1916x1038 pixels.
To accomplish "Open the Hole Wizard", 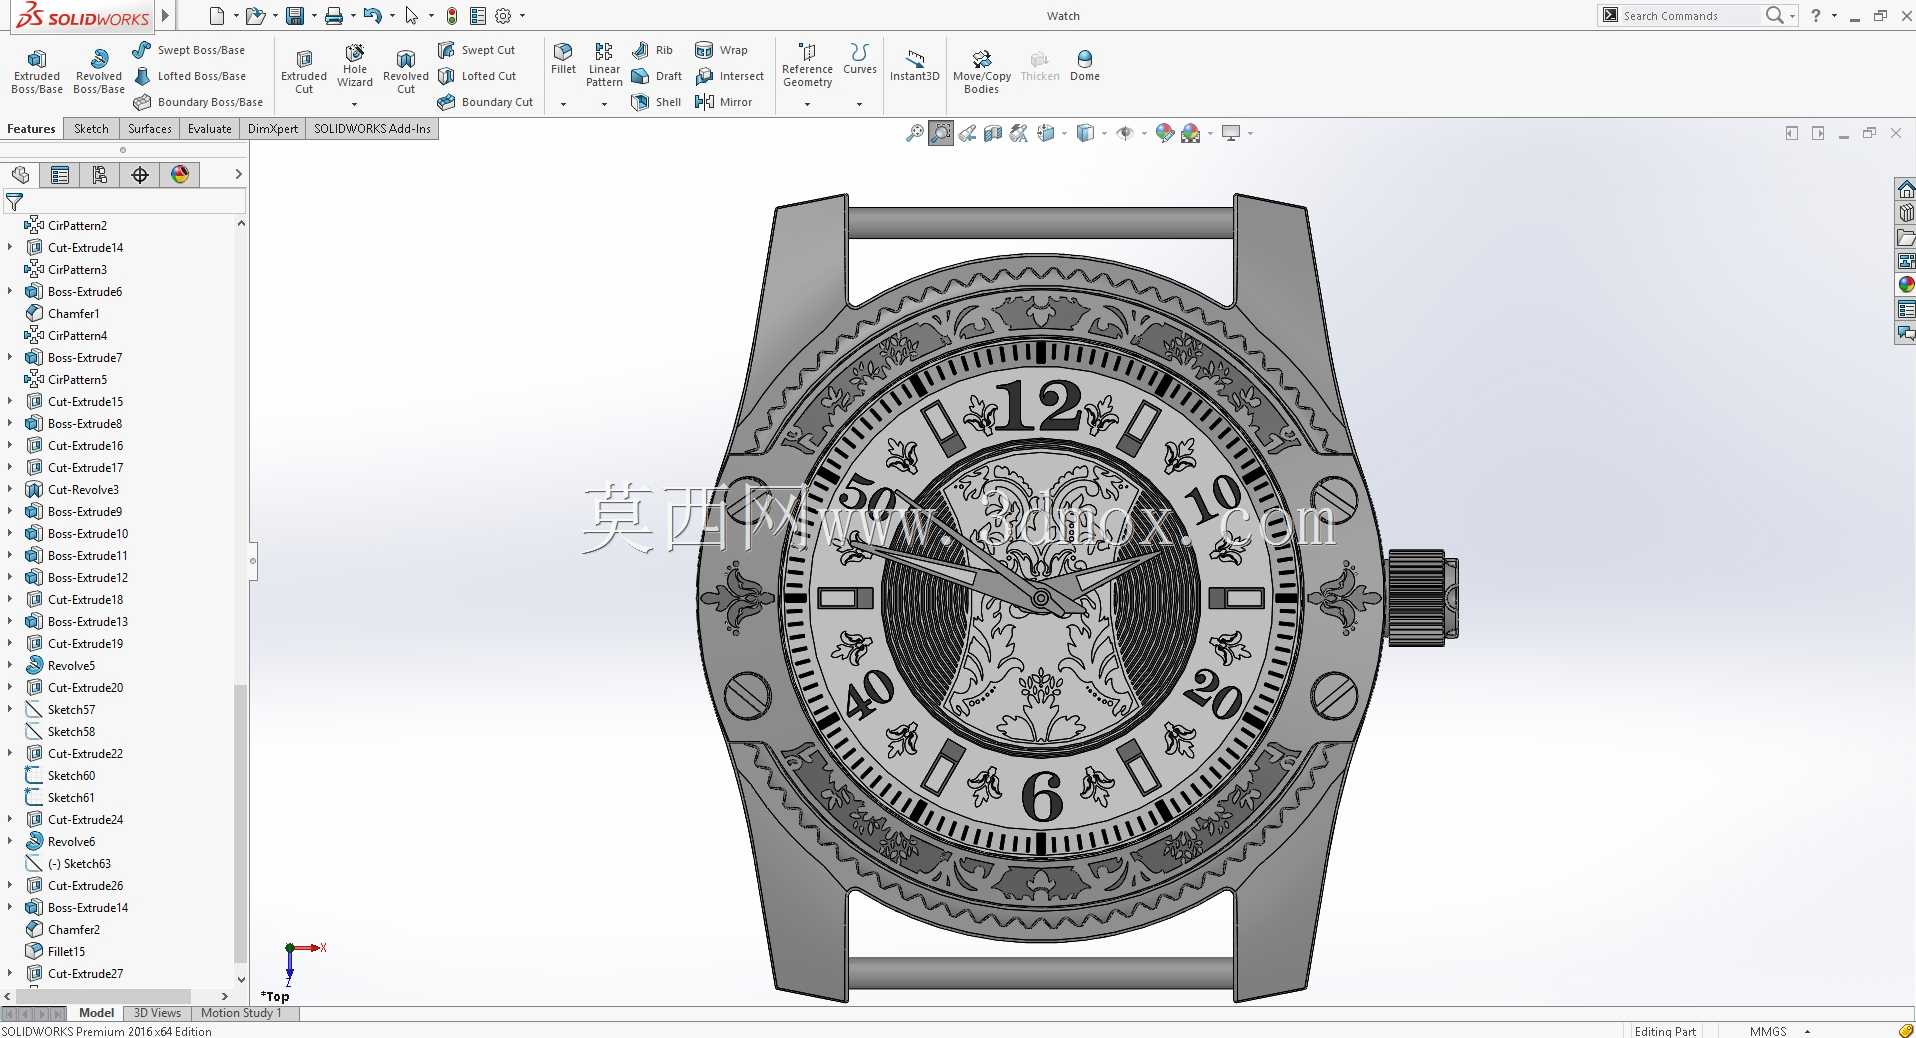I will coord(355,66).
